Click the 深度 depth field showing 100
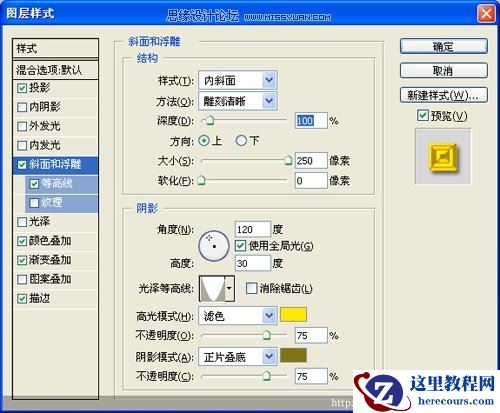The width and height of the screenshot is (500, 413). (311, 120)
